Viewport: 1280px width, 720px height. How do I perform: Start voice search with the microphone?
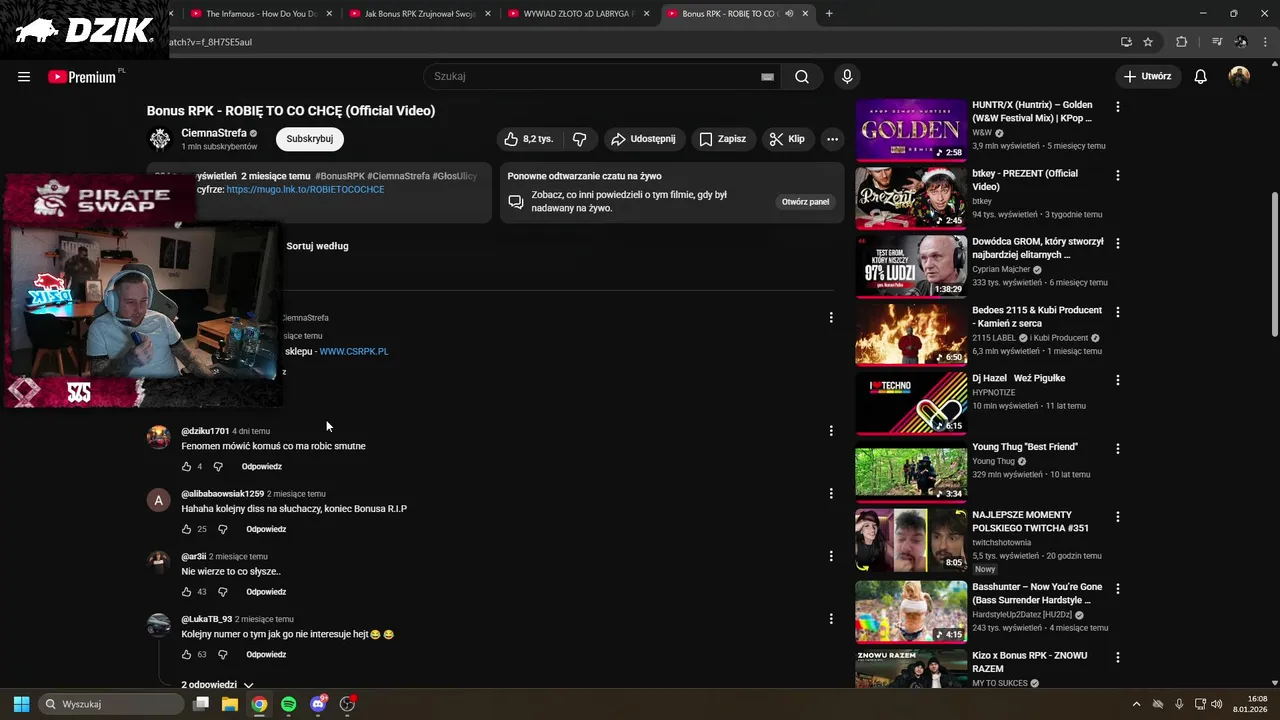847,77
